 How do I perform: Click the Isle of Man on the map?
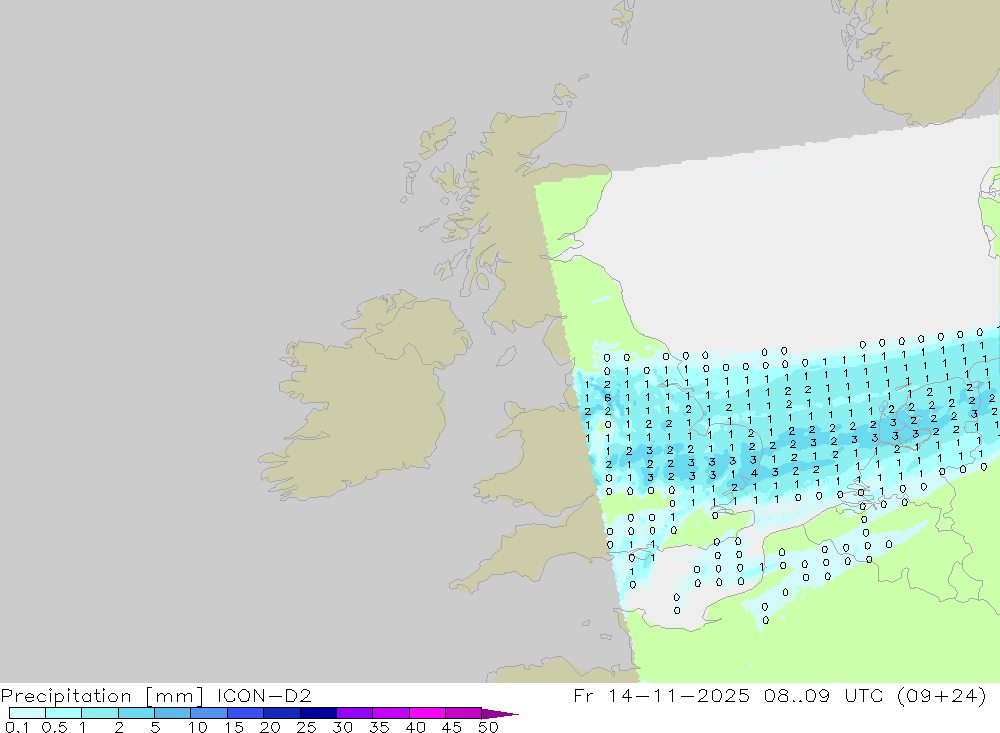[x=506, y=356]
